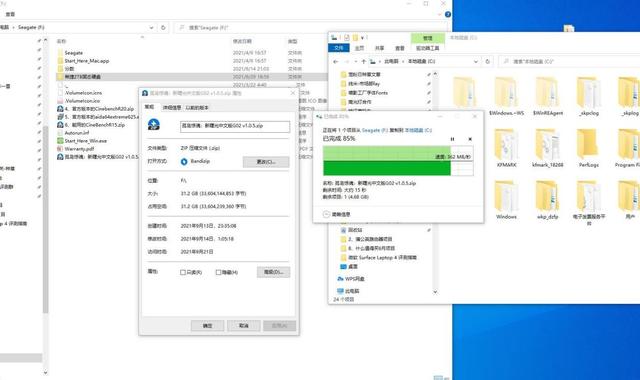Image resolution: width=640 pixels, height=380 pixels.
Task: Click the file name field in properties
Action: [x=235, y=126]
